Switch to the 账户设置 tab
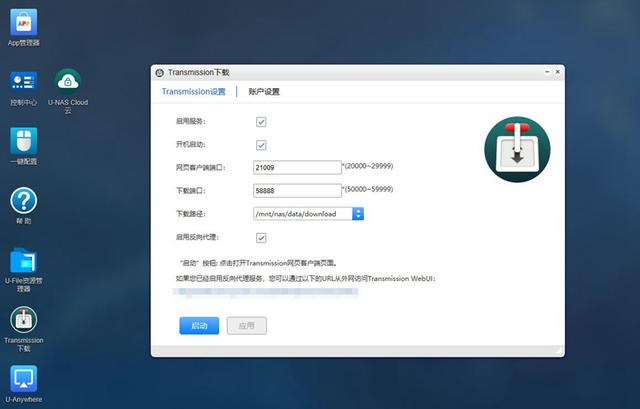Viewport: 640px width, 409px height. click(x=264, y=91)
